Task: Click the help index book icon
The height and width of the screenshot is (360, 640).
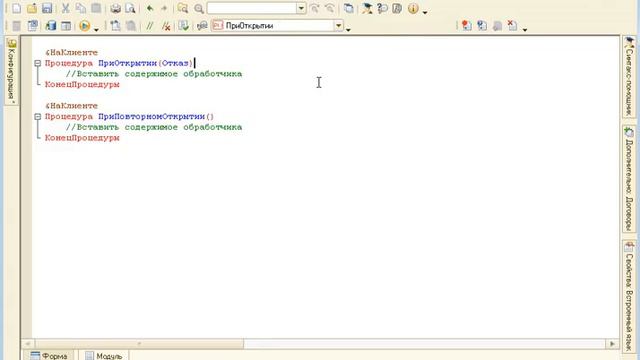Action: click(x=397, y=8)
